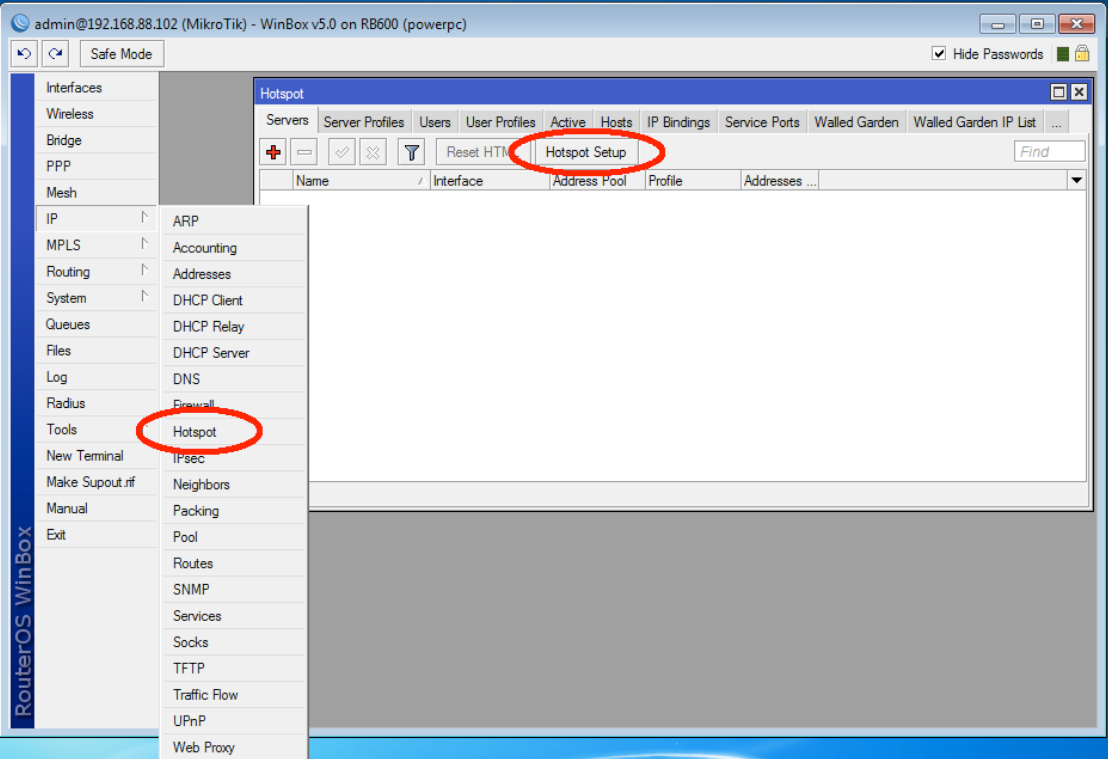Image resolution: width=1108 pixels, height=759 pixels.
Task: Select ARP from IP submenu
Action: [235, 221]
